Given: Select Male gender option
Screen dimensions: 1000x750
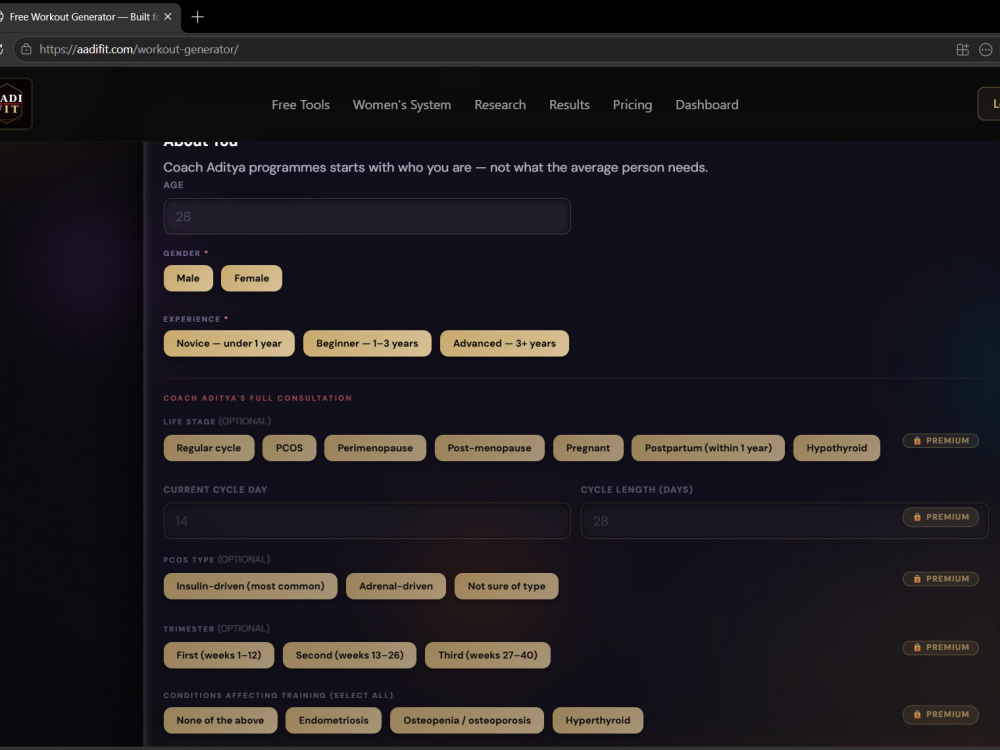Looking at the screenshot, I should (188, 278).
